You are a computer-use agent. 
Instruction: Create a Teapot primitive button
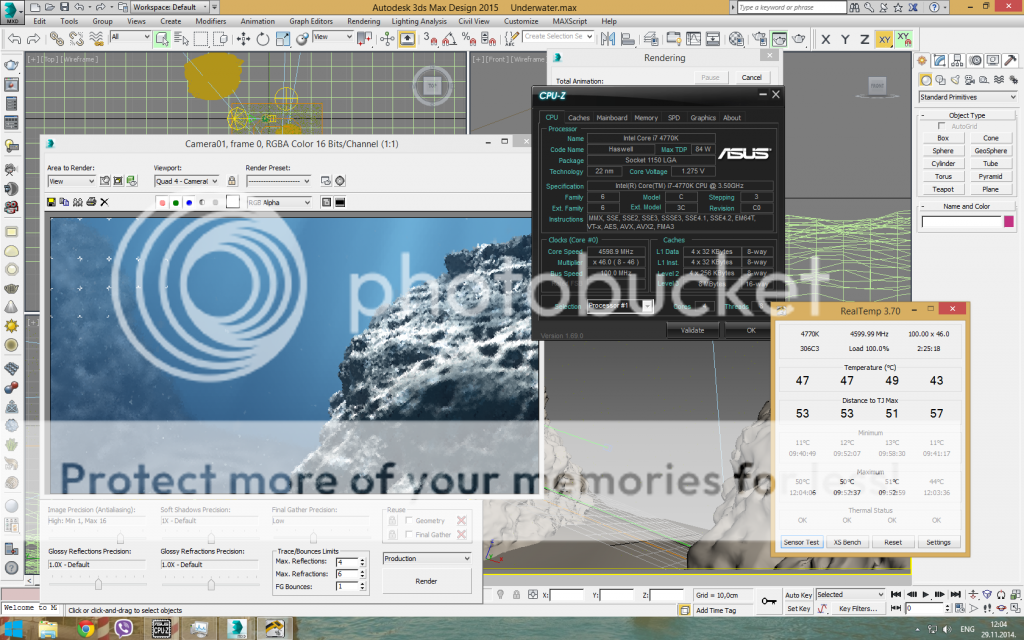click(x=943, y=189)
